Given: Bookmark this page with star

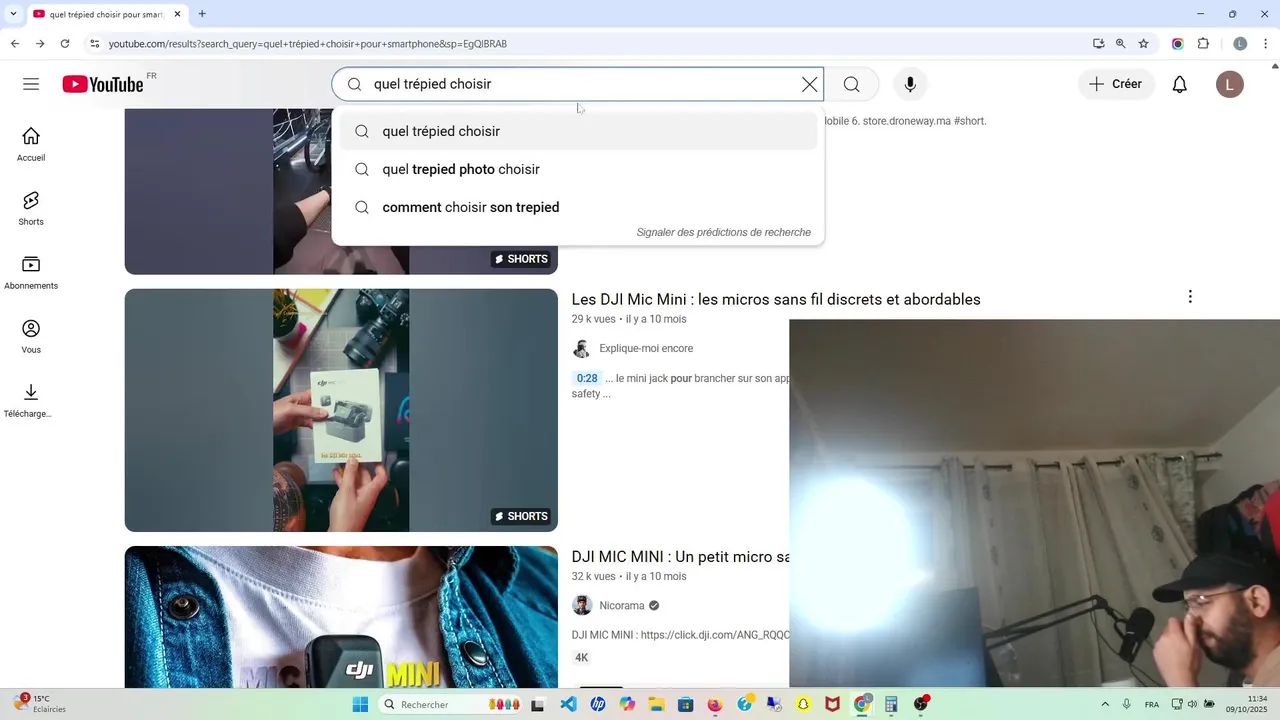Looking at the screenshot, I should pos(1144,44).
